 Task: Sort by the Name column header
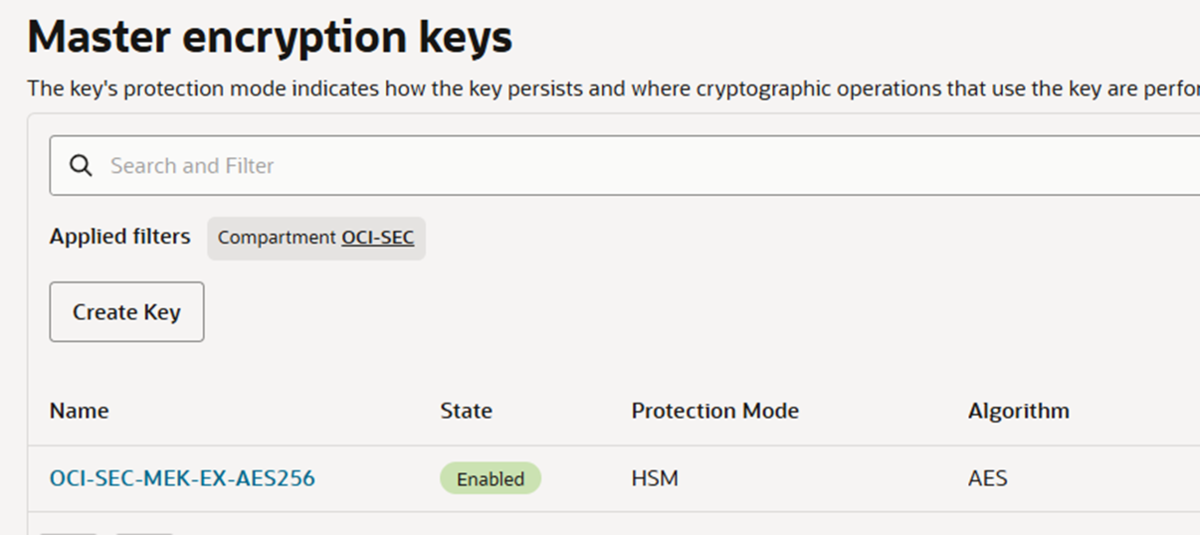click(79, 411)
